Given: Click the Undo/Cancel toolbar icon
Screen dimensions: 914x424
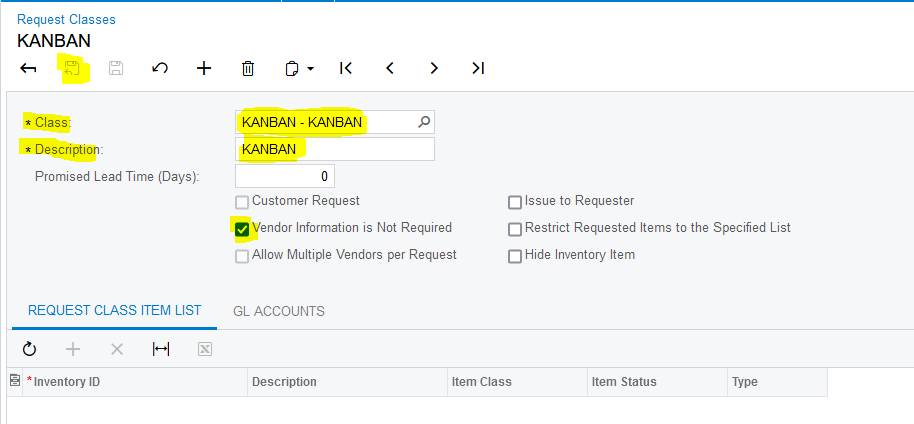Looking at the screenshot, I should tap(160, 69).
